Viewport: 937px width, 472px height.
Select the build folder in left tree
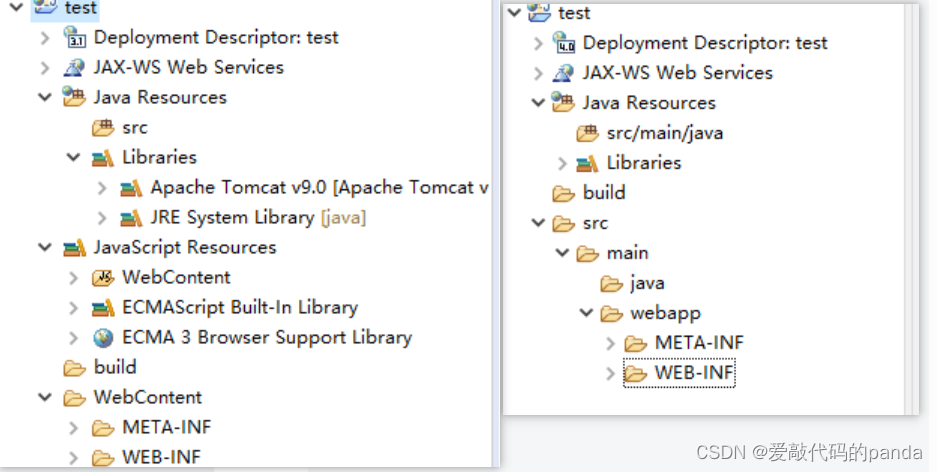(100, 367)
